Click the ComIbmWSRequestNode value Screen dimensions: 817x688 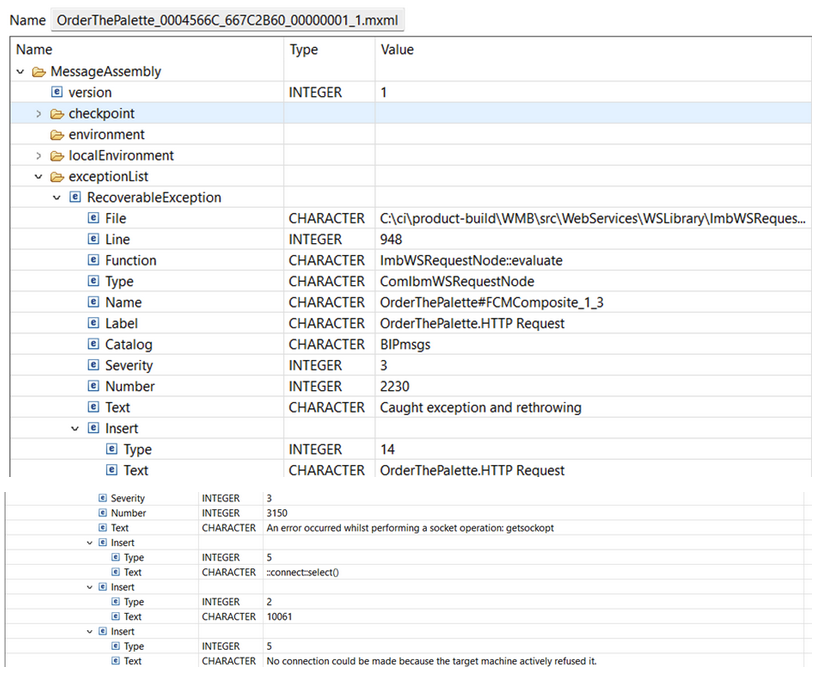pos(457,281)
